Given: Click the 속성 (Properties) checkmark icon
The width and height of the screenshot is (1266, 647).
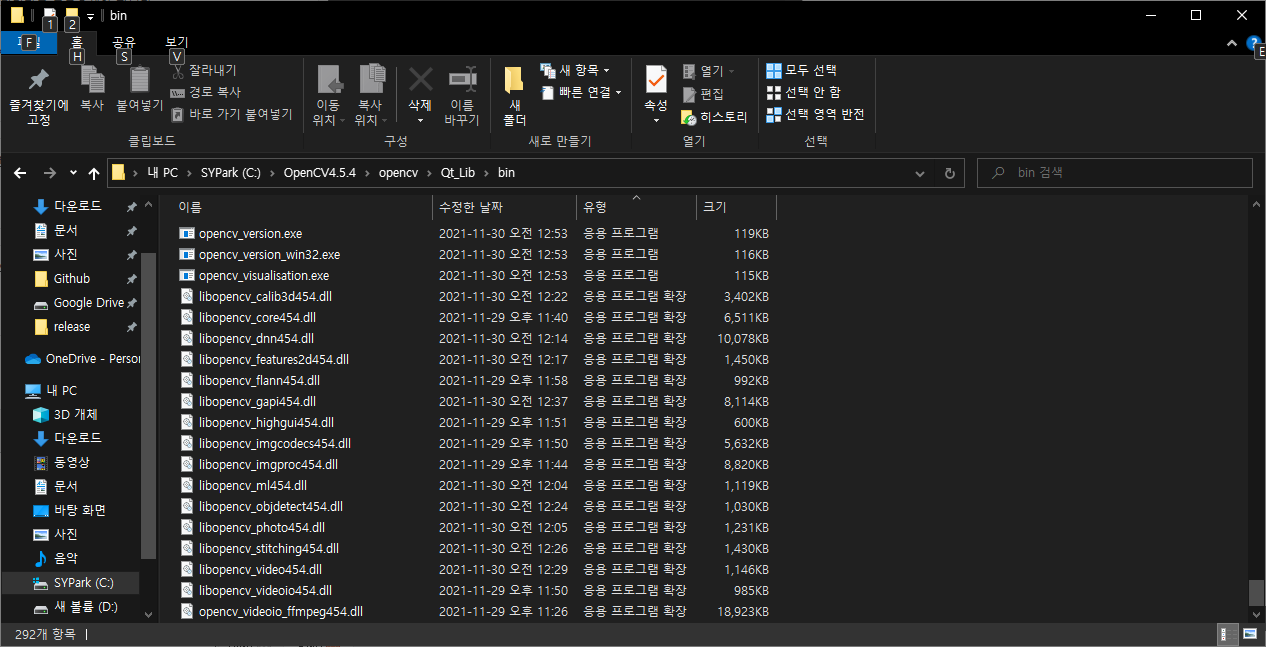Looking at the screenshot, I should tap(656, 80).
